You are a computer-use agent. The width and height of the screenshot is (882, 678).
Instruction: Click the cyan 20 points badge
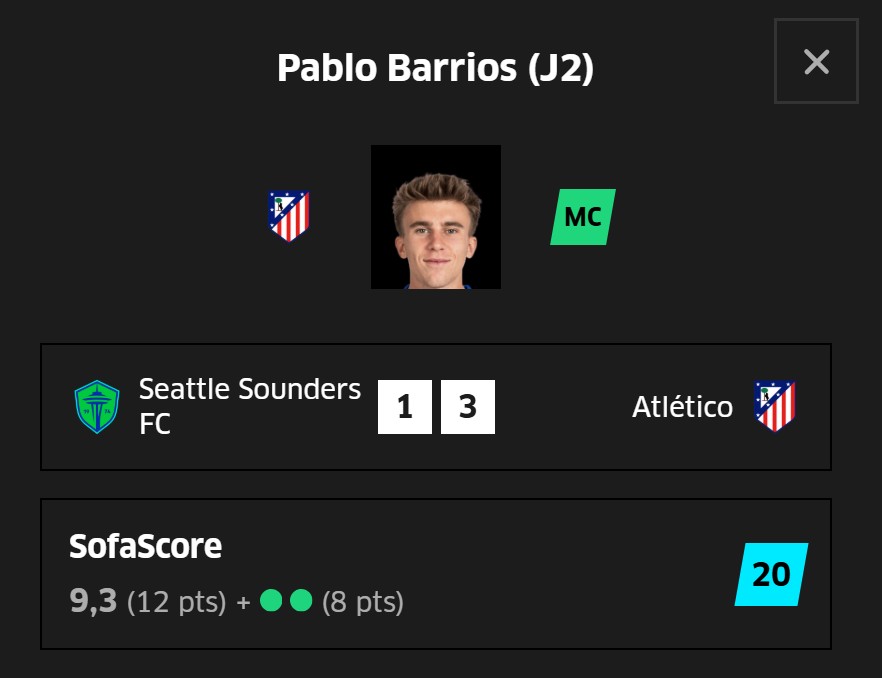pos(769,573)
